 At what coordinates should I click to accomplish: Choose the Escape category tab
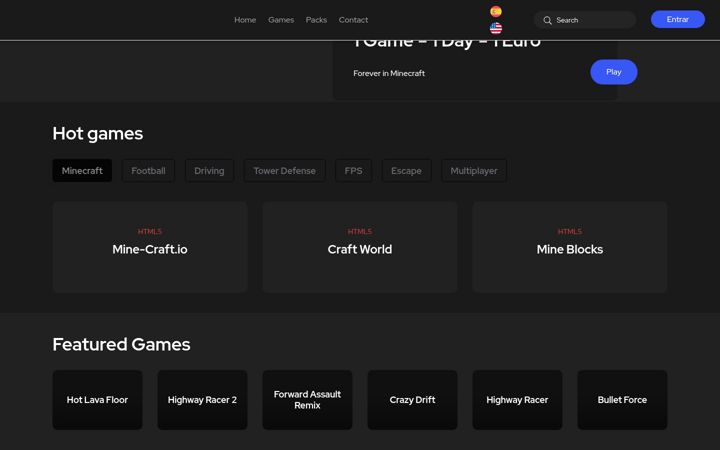[x=406, y=171]
